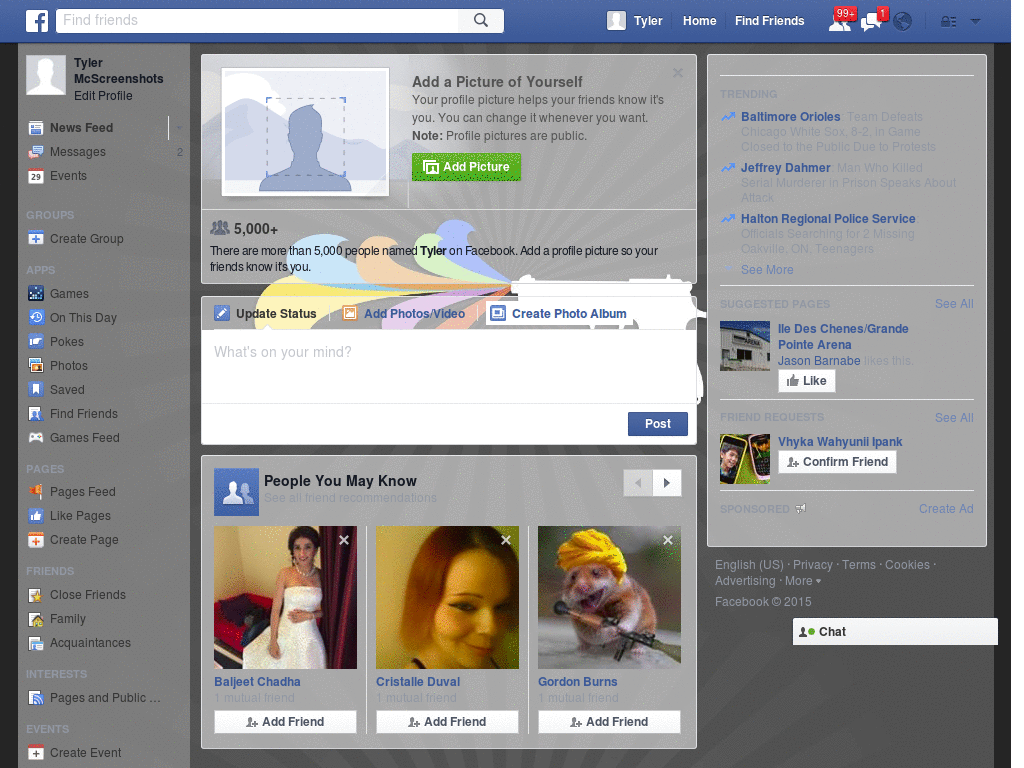Dismiss Add a Picture of Yourself card

click(678, 73)
